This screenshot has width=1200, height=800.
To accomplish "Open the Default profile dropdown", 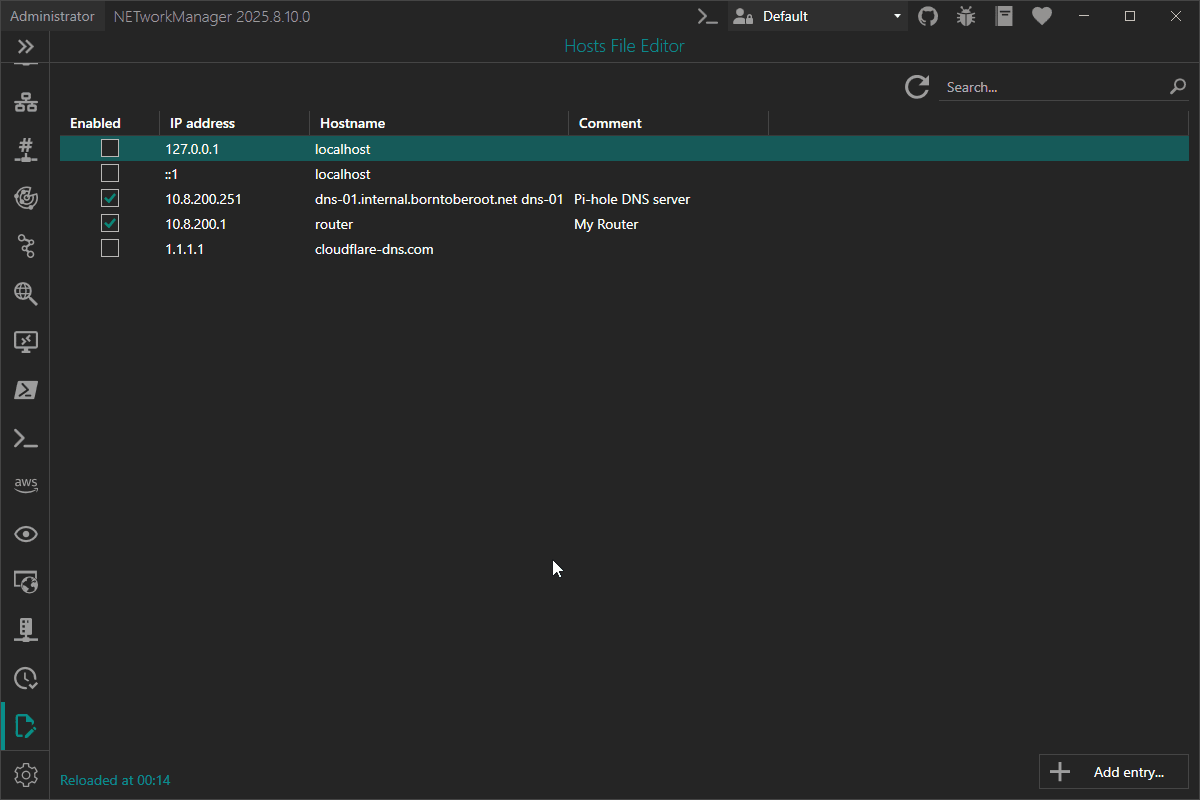I will tap(818, 16).
